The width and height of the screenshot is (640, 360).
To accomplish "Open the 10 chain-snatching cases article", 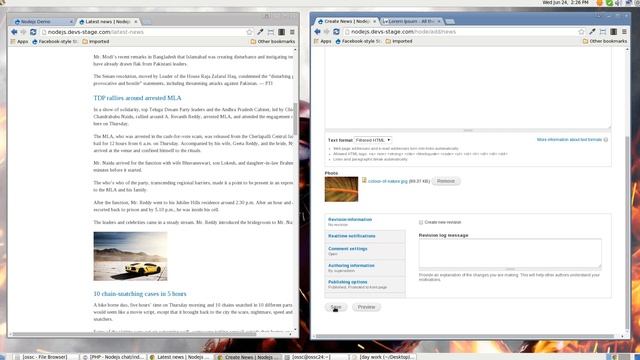I will point(140,293).
